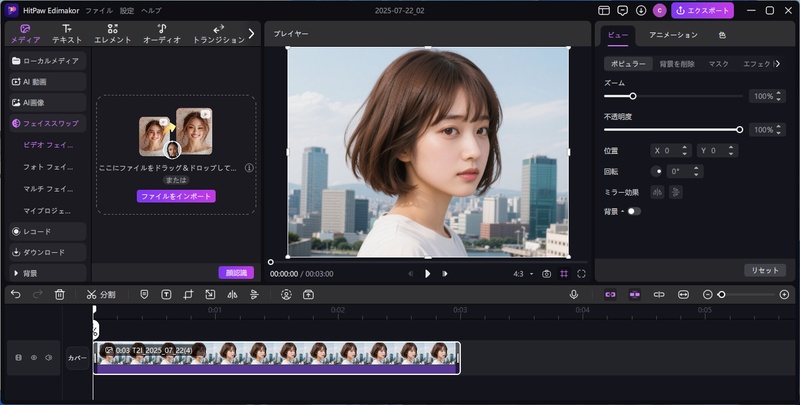Click the purple 顔認識 button
This screenshot has height=405, width=800.
pyautogui.click(x=236, y=272)
